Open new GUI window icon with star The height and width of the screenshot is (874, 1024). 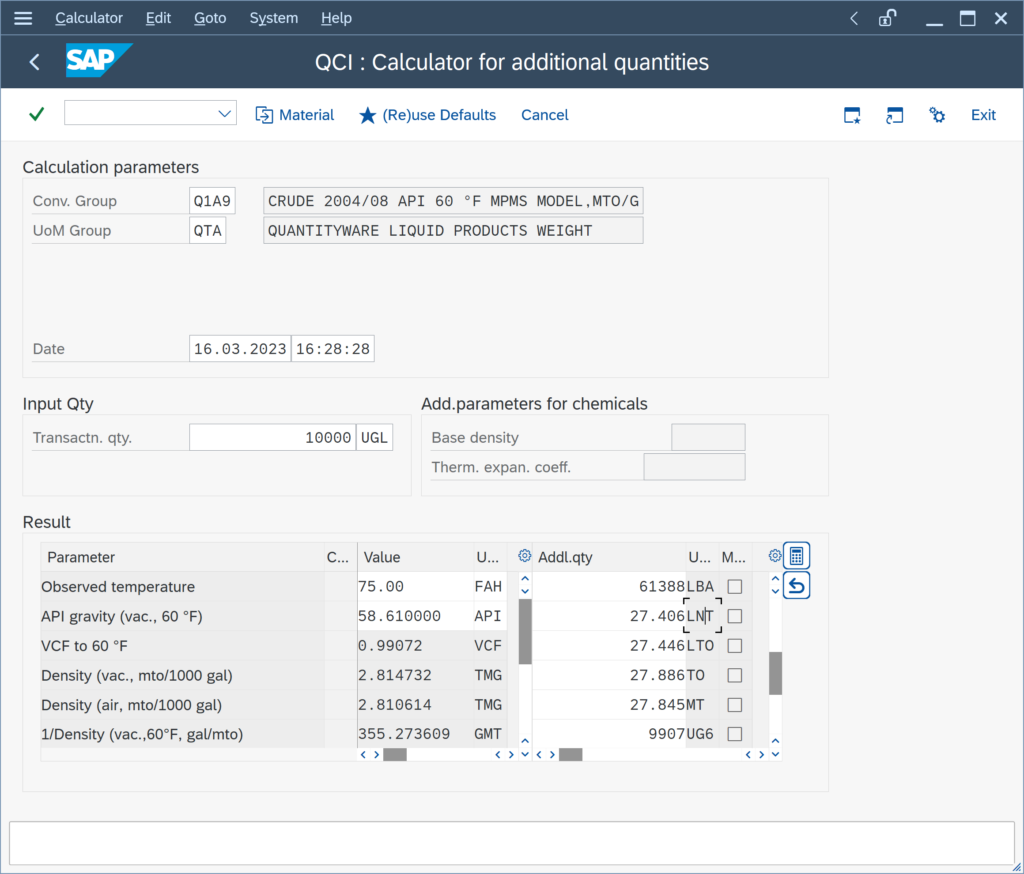(852, 116)
